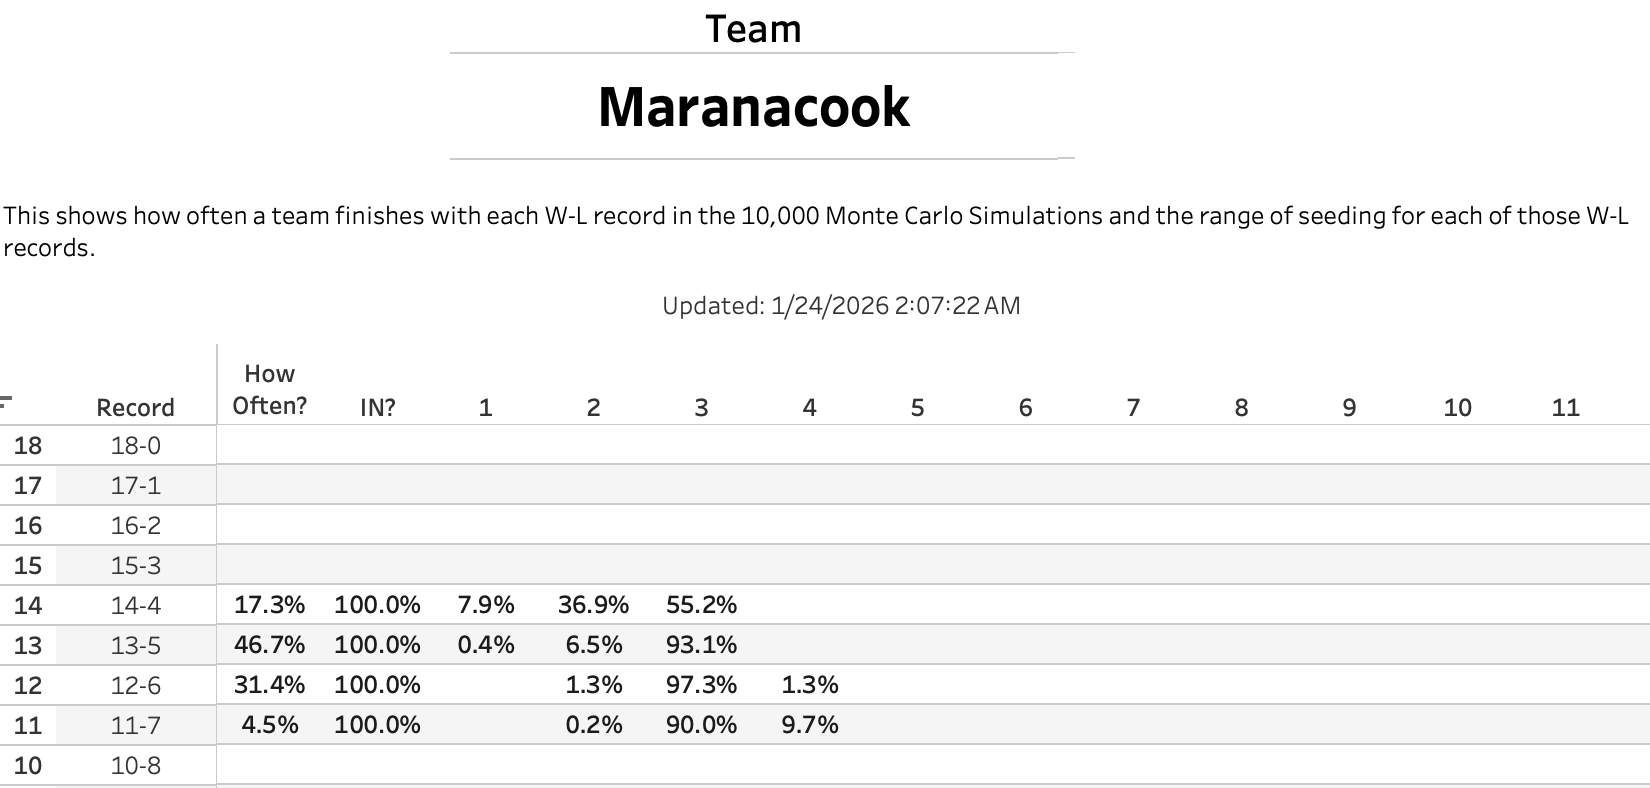The height and width of the screenshot is (788, 1650).
Task: Click the Updated timestamp text
Action: (841, 305)
